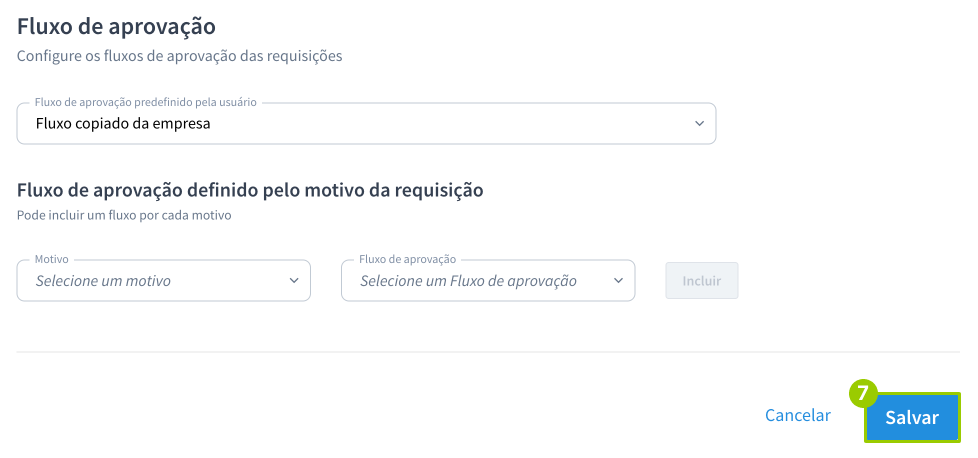
Task: Click the Cancelar link
Action: pyautogui.click(x=797, y=415)
